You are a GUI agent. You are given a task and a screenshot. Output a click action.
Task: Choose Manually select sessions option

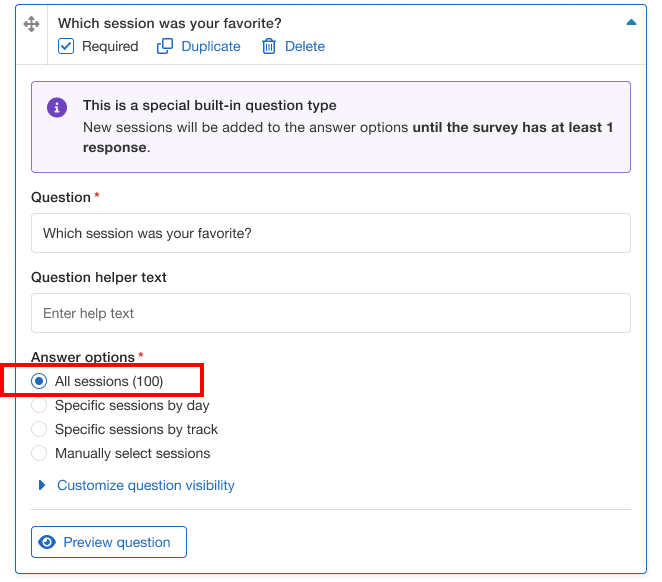point(39,453)
